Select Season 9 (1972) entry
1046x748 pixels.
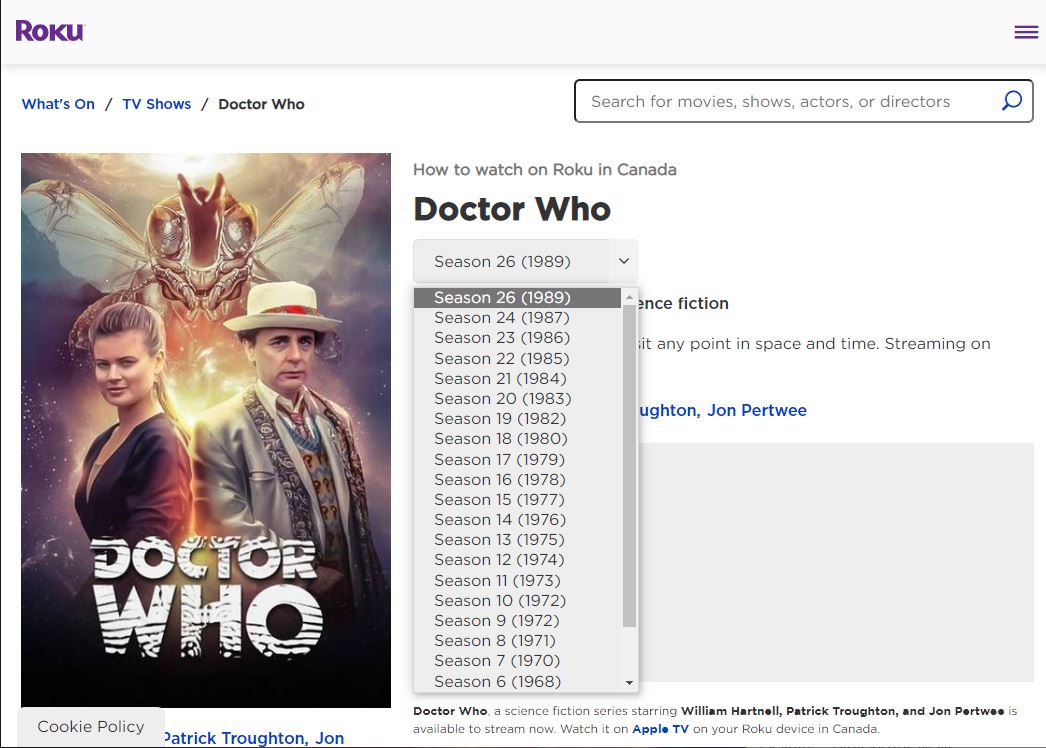(x=496, y=620)
